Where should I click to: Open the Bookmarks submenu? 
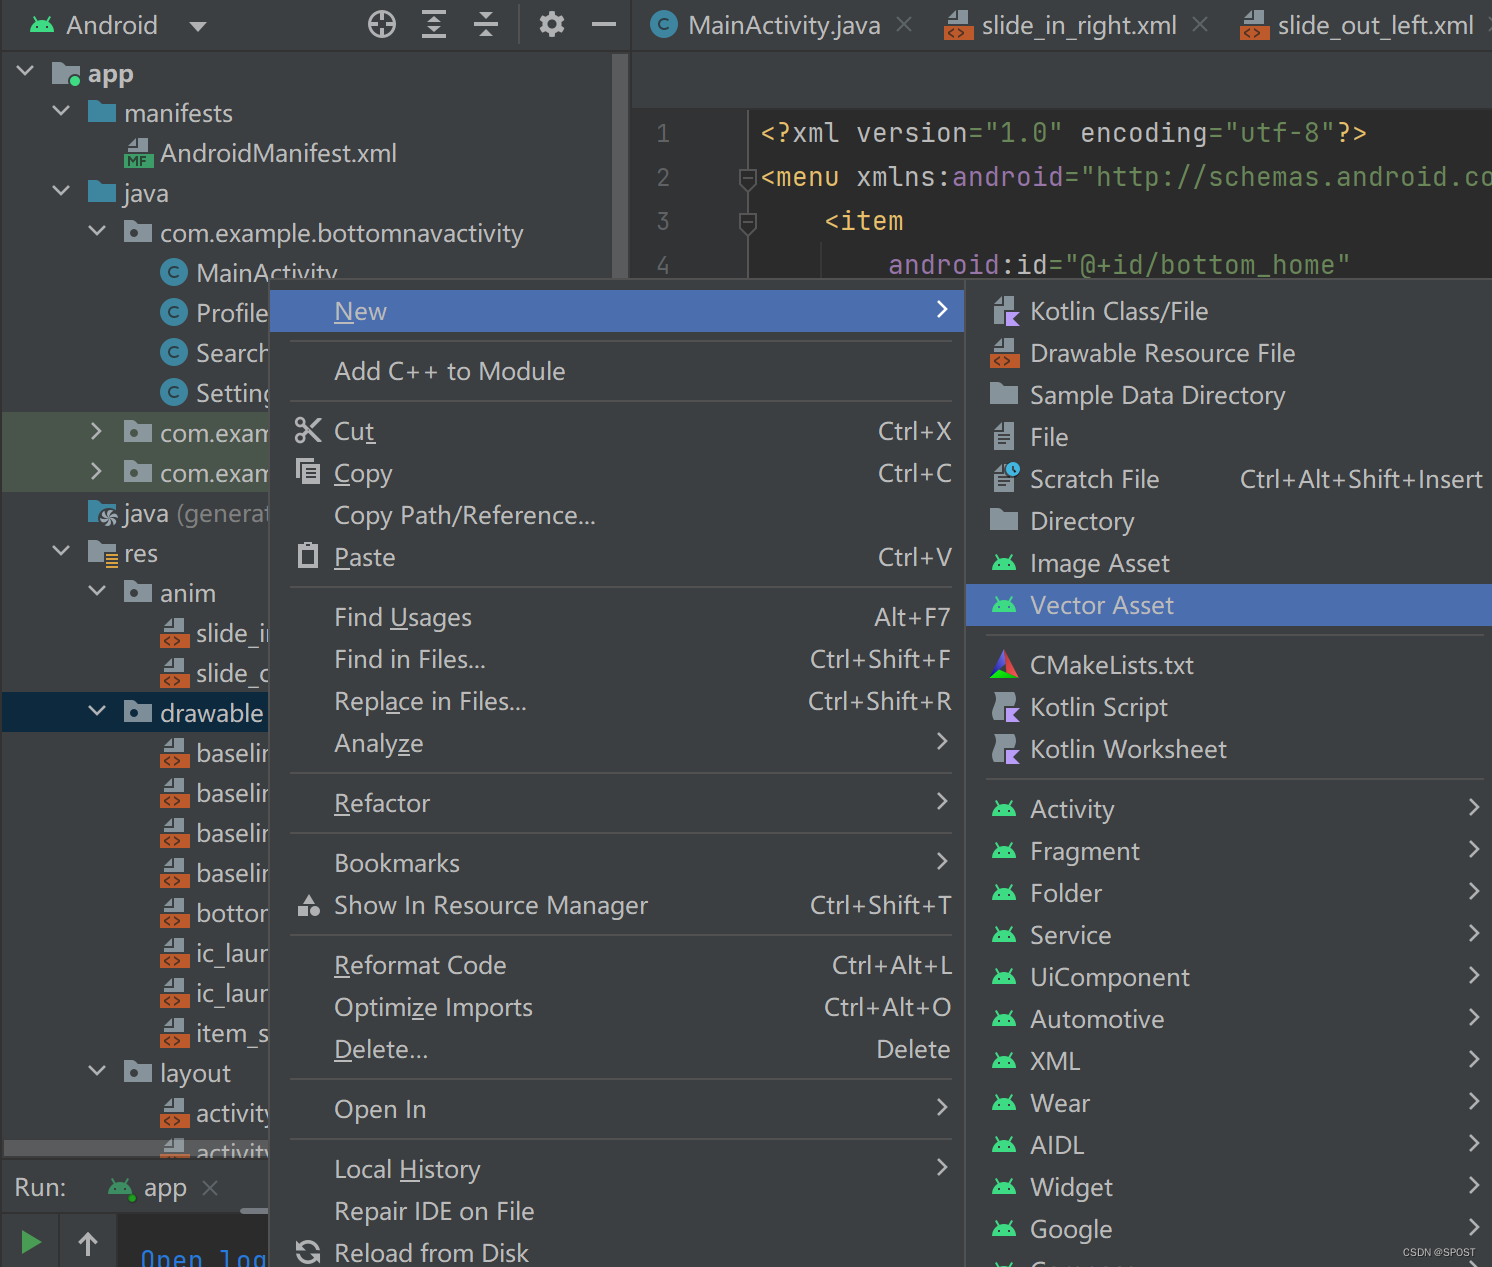click(x=617, y=863)
